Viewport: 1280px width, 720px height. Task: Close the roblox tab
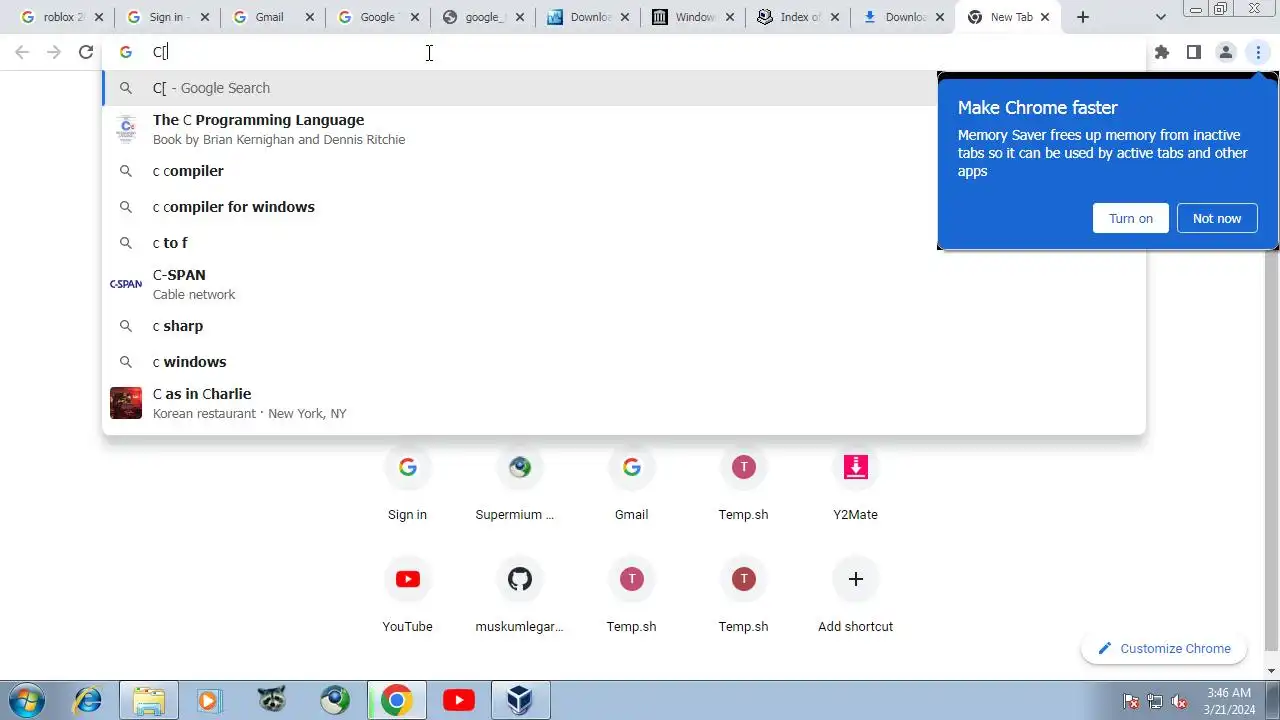click(98, 17)
